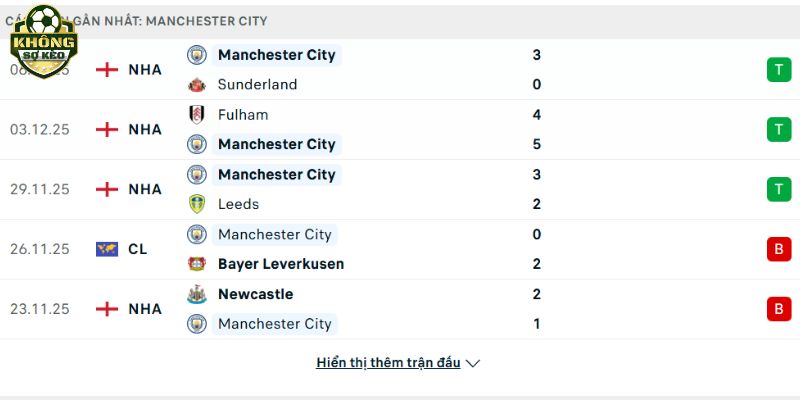Select the 23.11.25 match date

point(40,309)
